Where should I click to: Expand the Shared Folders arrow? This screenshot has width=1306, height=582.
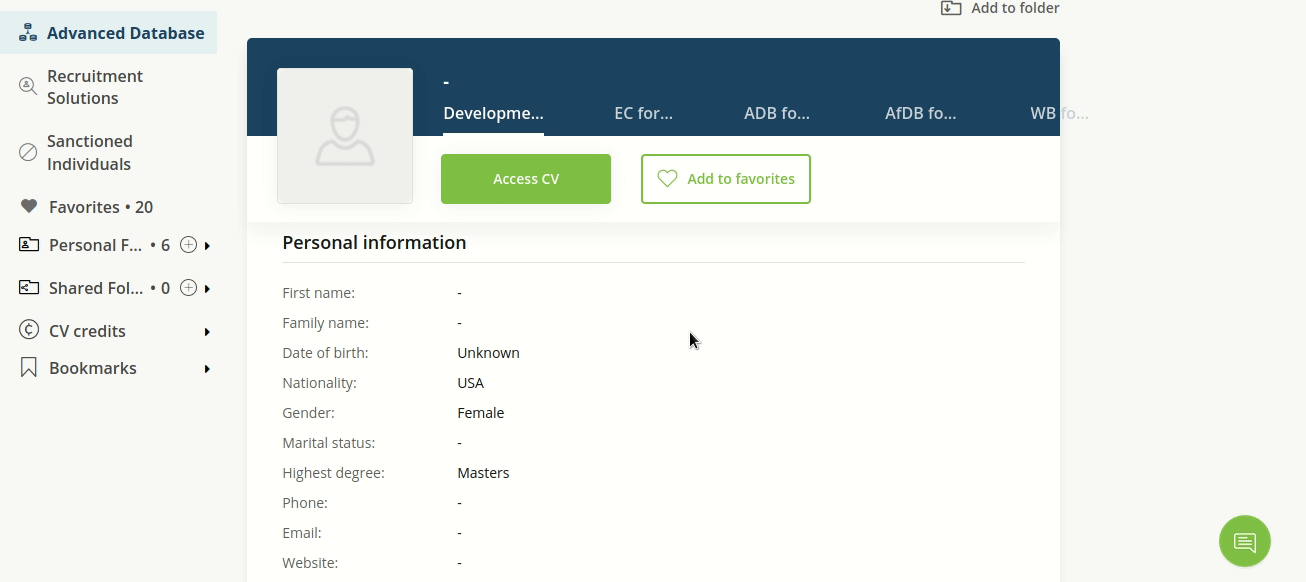click(207, 289)
